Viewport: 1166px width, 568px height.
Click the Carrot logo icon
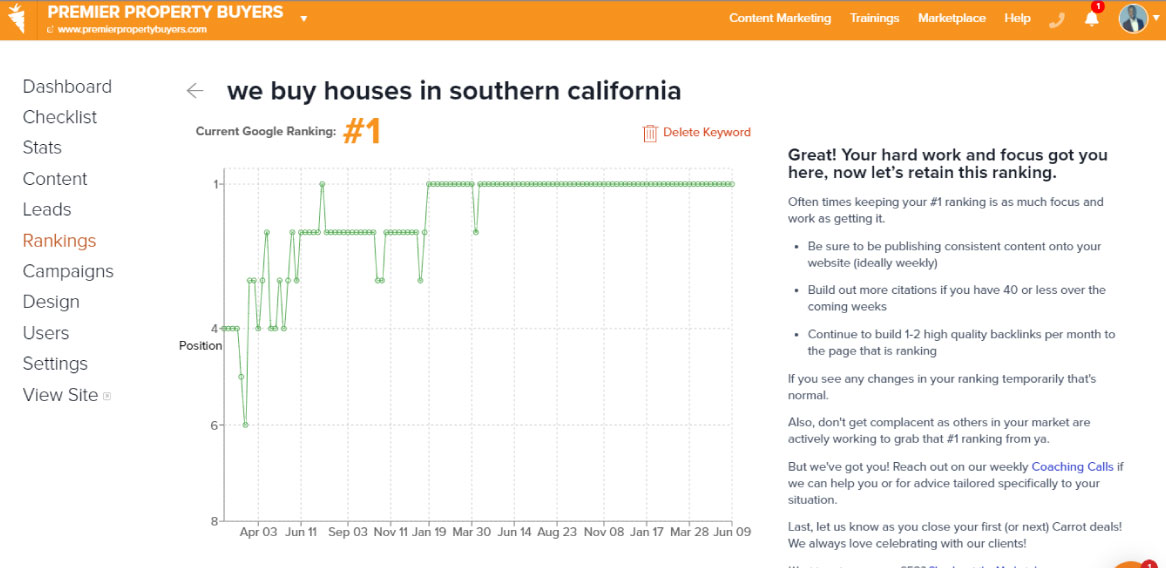(x=17, y=19)
